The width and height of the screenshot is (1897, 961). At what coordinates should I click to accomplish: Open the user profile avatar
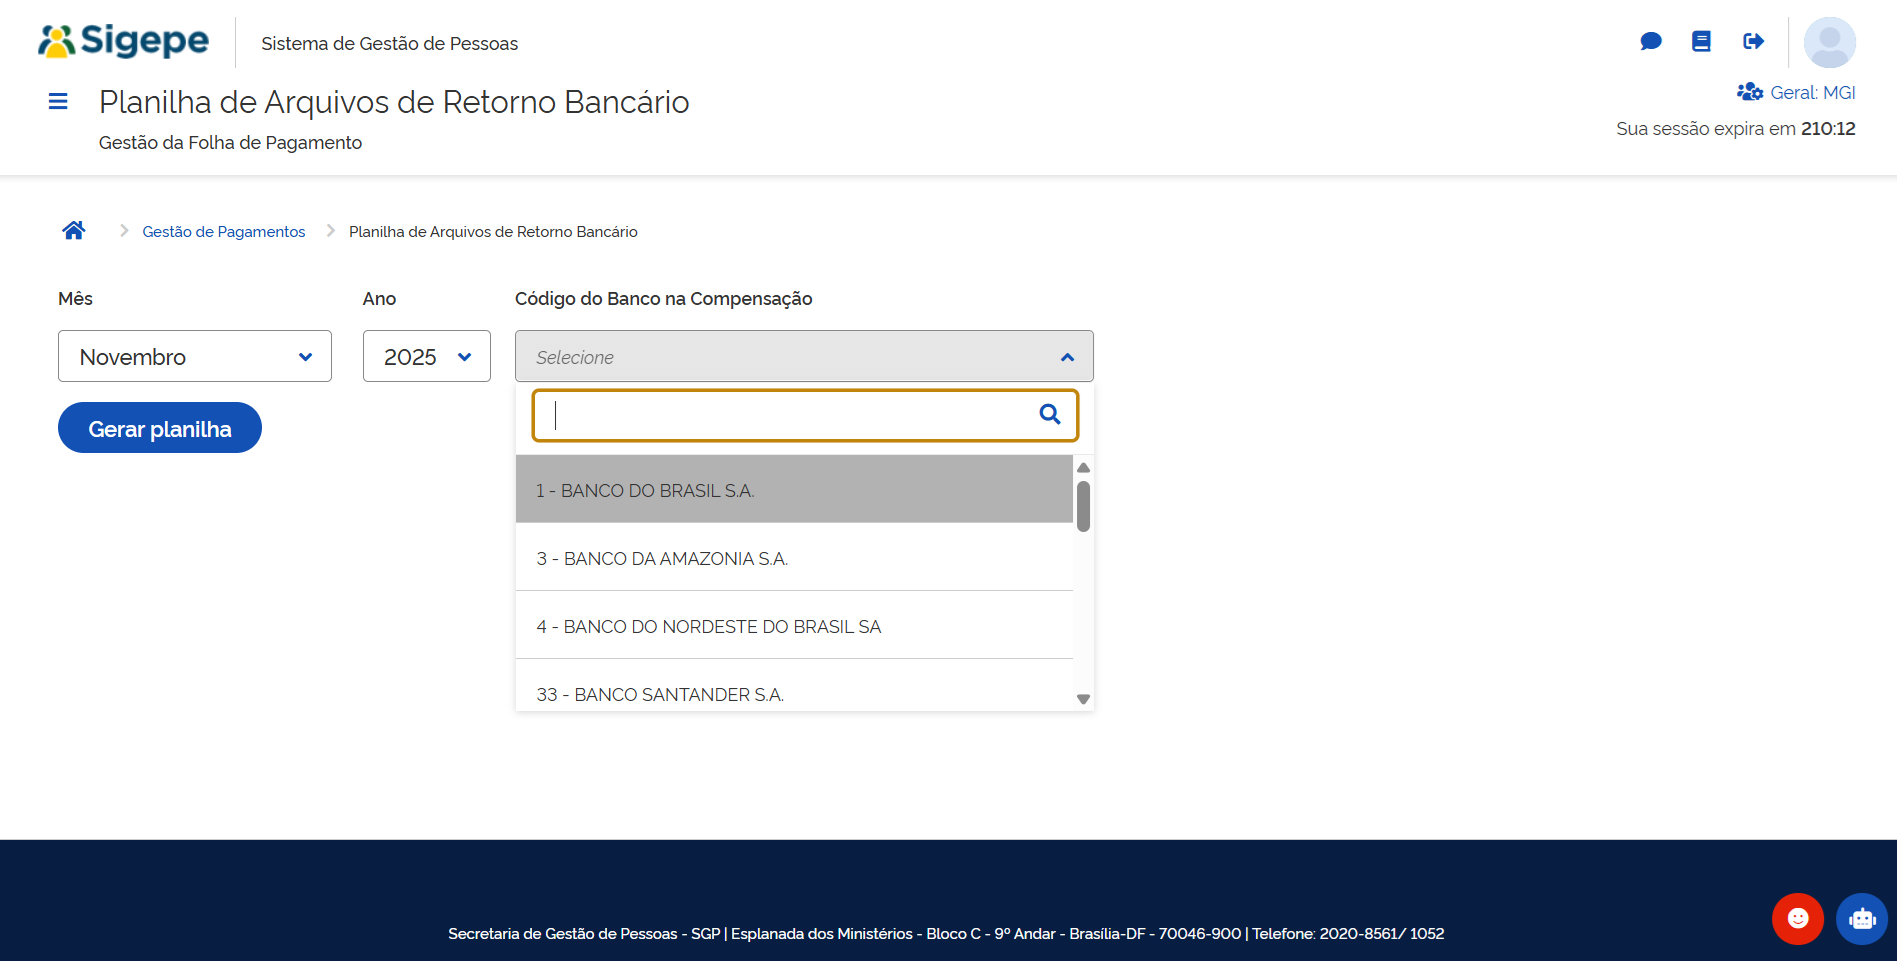click(1830, 42)
